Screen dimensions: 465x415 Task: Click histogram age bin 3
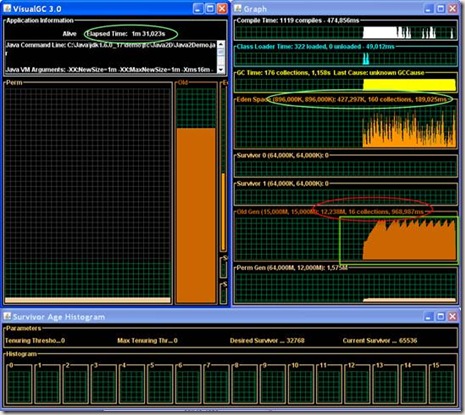coord(104,384)
